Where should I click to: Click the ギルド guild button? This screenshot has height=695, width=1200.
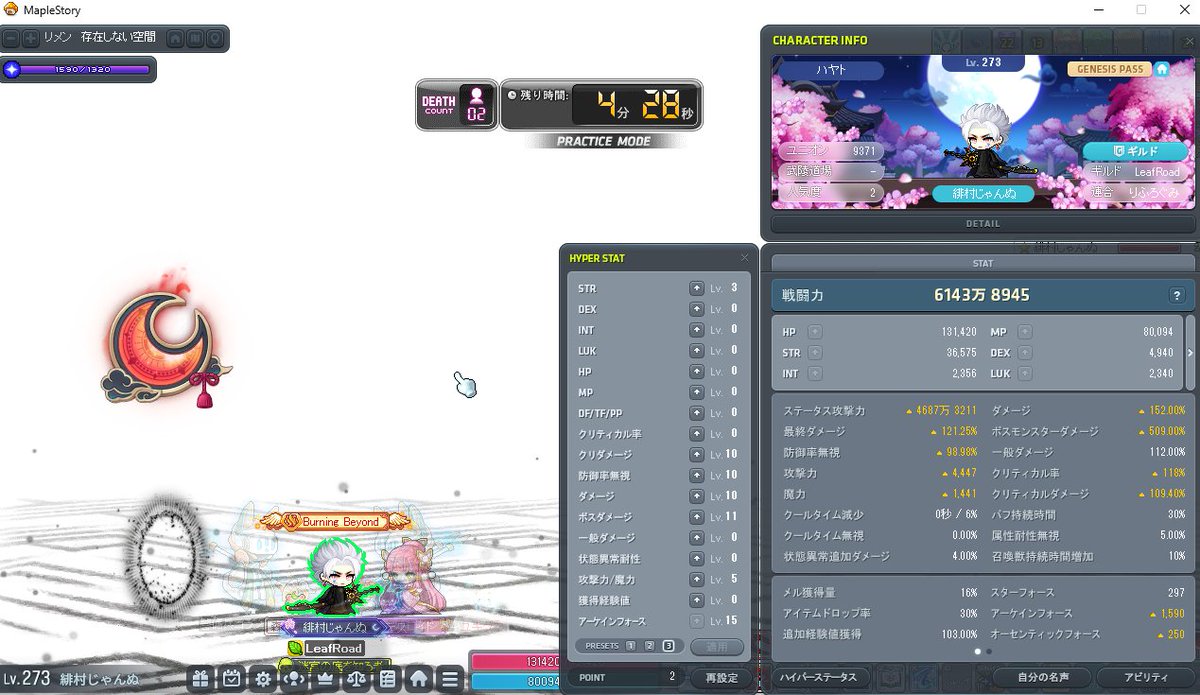(1135, 151)
